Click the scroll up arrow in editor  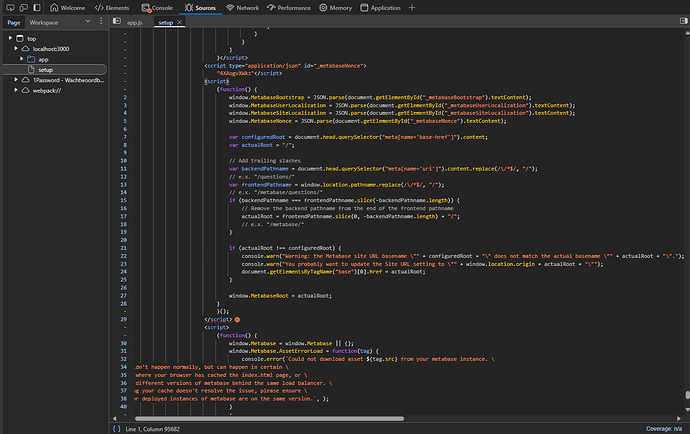click(687, 33)
